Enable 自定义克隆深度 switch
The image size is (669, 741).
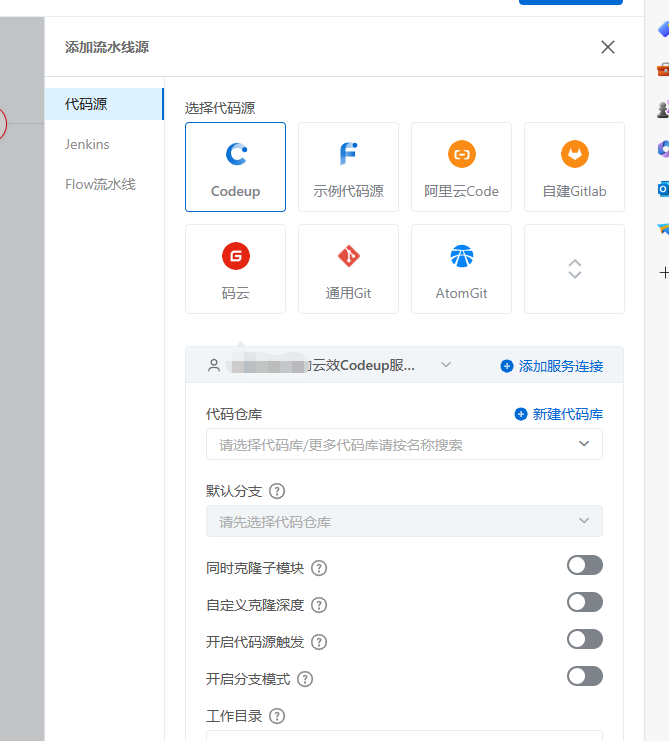pyautogui.click(x=585, y=602)
